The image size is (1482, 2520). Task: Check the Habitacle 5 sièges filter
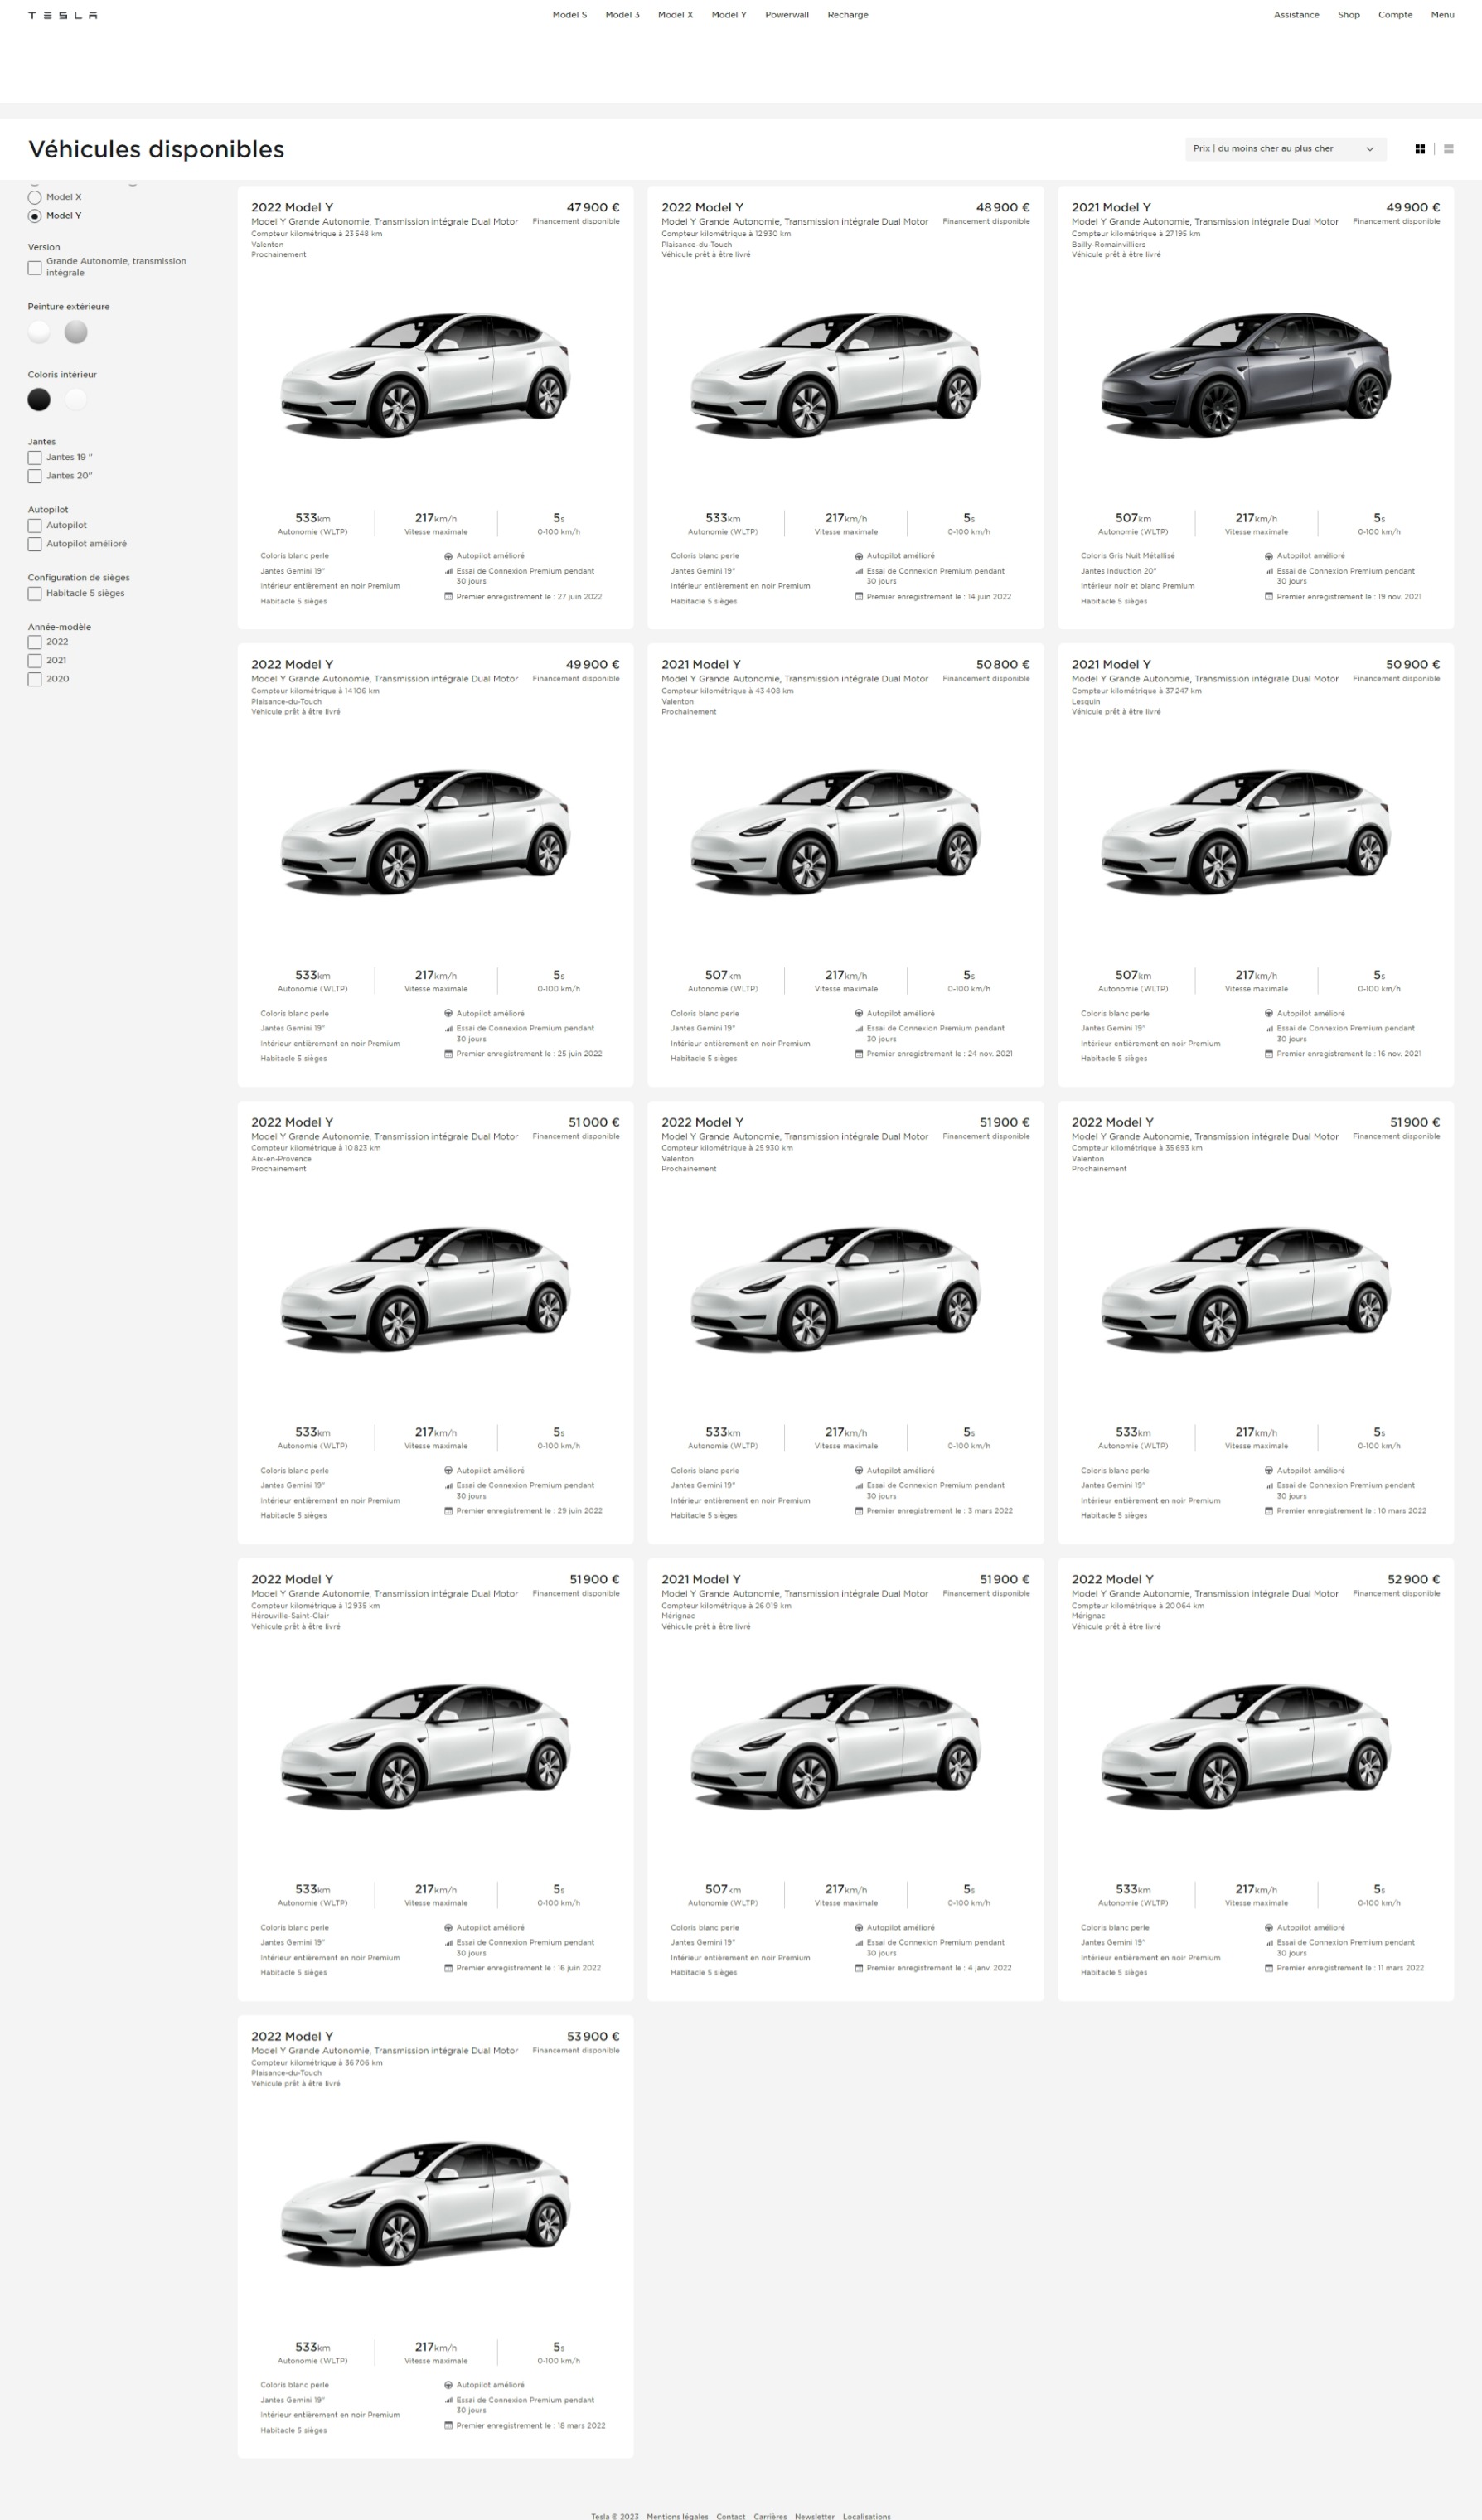point(35,594)
